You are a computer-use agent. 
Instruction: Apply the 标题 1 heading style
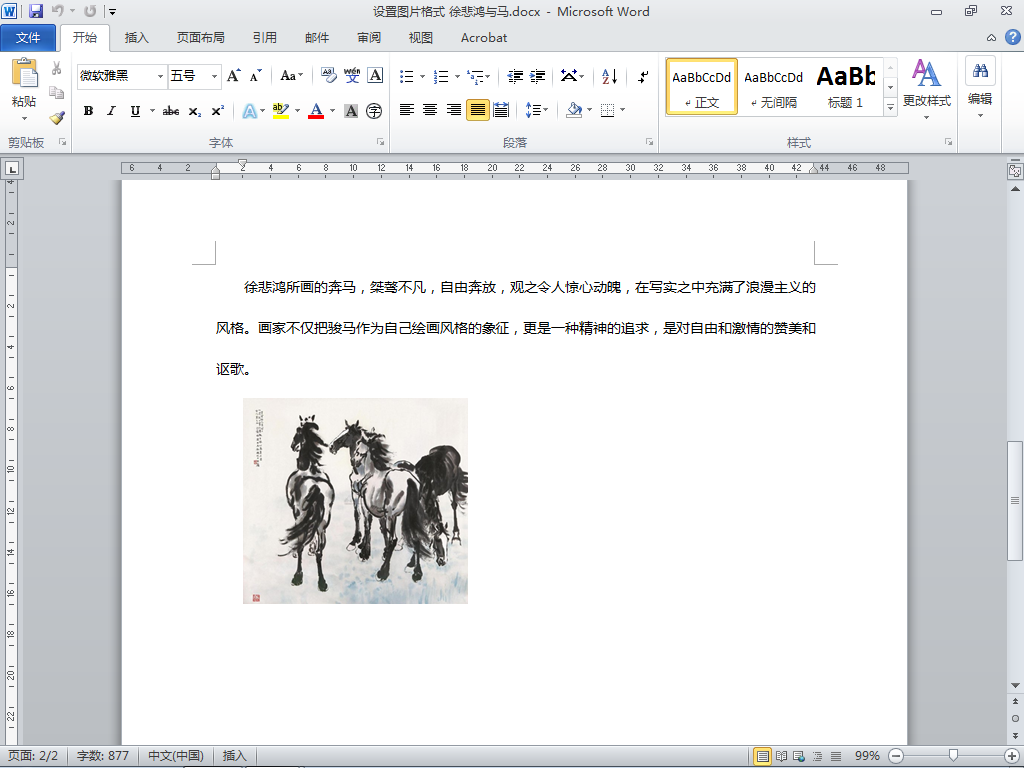point(845,87)
